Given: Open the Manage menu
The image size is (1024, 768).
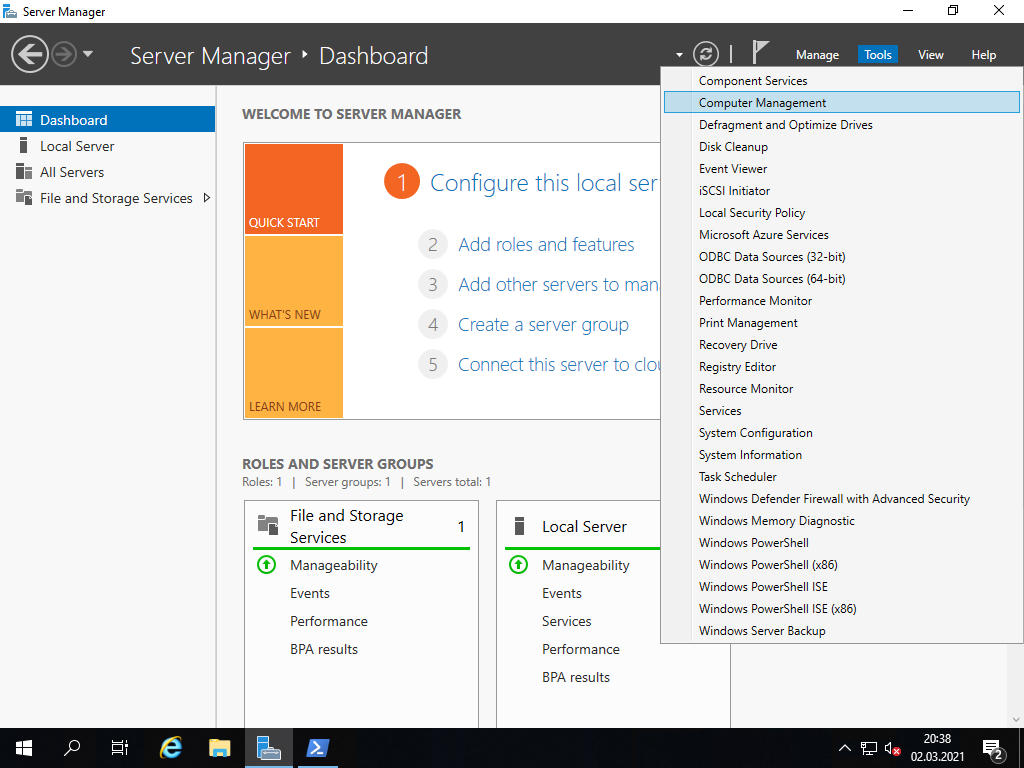Looking at the screenshot, I should (817, 55).
